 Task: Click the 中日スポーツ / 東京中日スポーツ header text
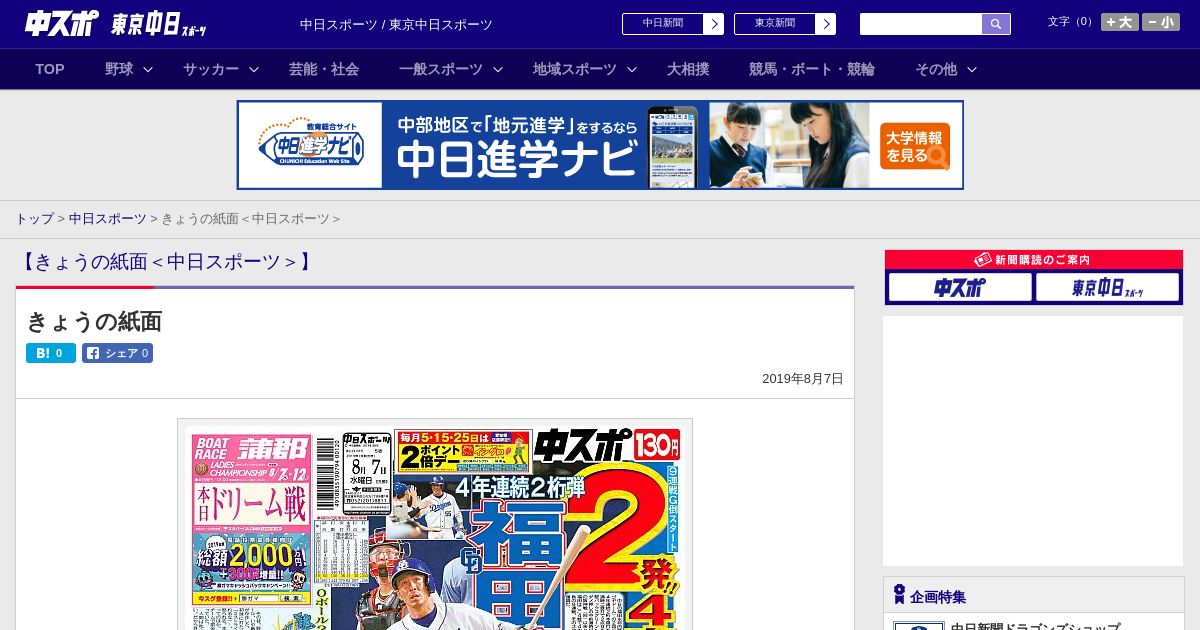(396, 25)
